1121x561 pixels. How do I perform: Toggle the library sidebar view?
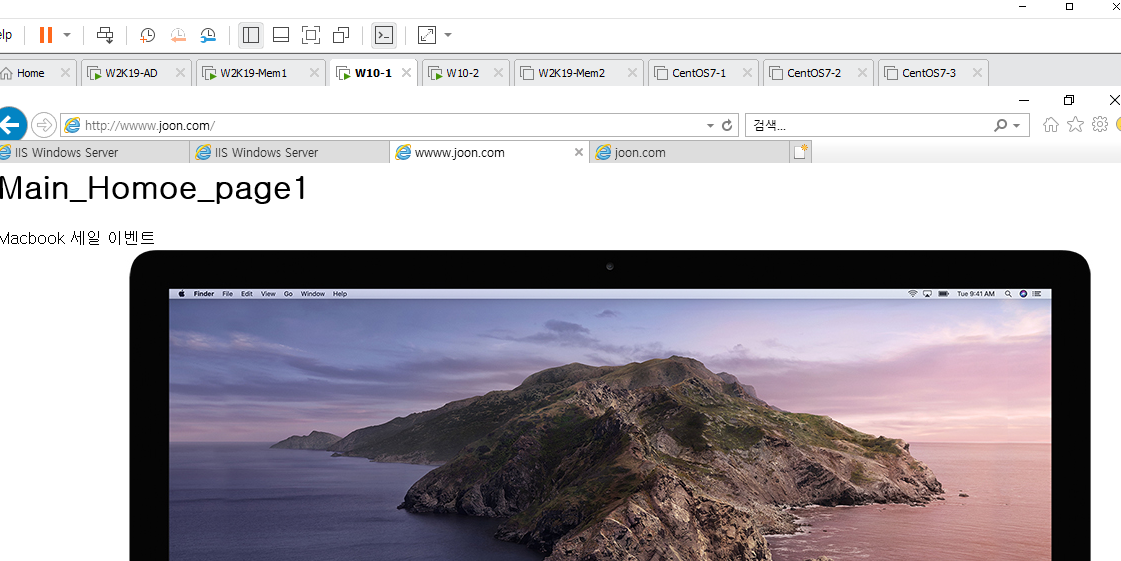251,35
